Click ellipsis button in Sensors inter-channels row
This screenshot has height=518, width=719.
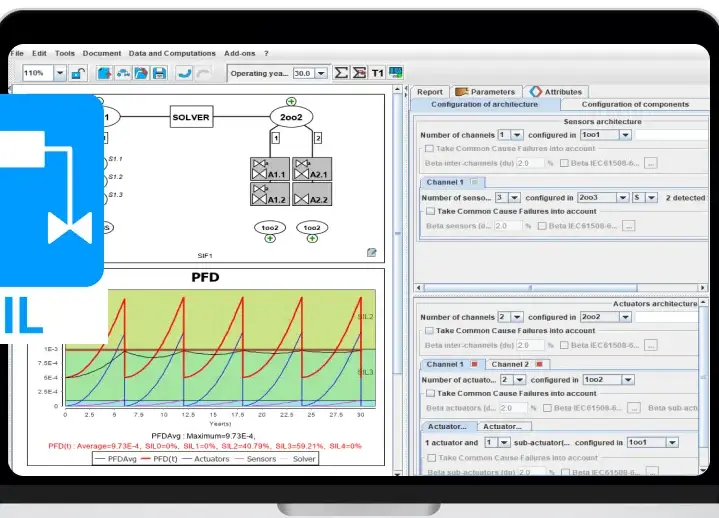651,163
